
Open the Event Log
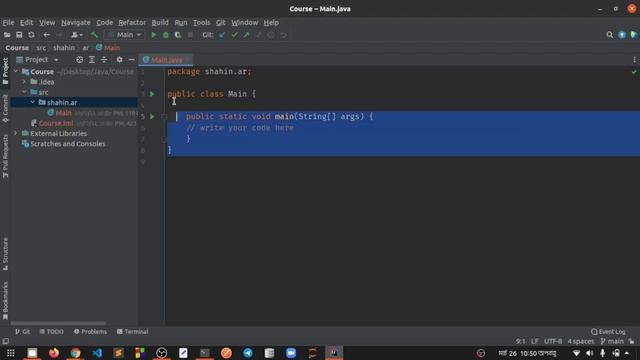(608, 332)
